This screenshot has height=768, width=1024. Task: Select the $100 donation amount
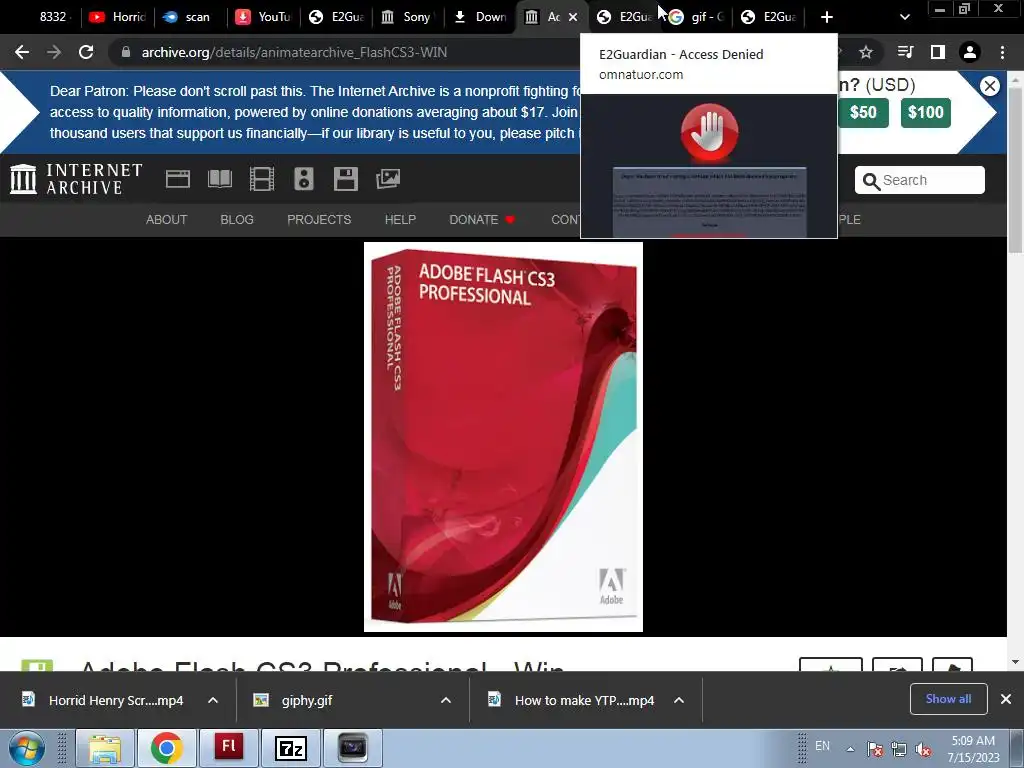tap(925, 112)
